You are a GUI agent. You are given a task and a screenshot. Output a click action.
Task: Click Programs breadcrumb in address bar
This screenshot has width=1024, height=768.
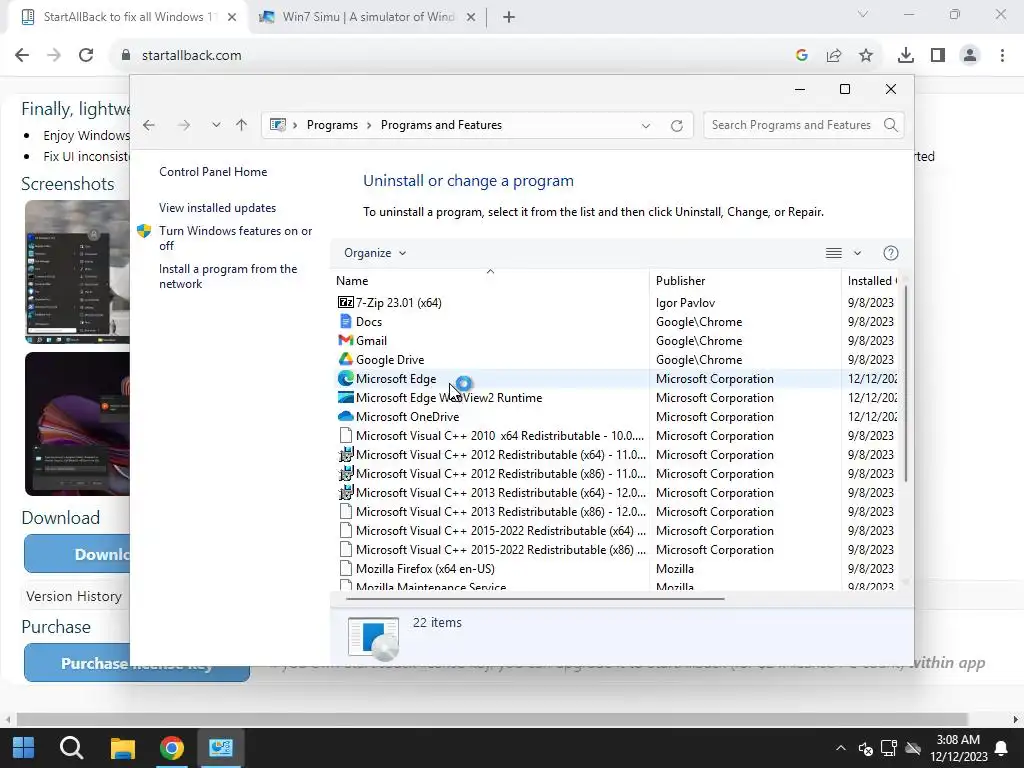(332, 125)
